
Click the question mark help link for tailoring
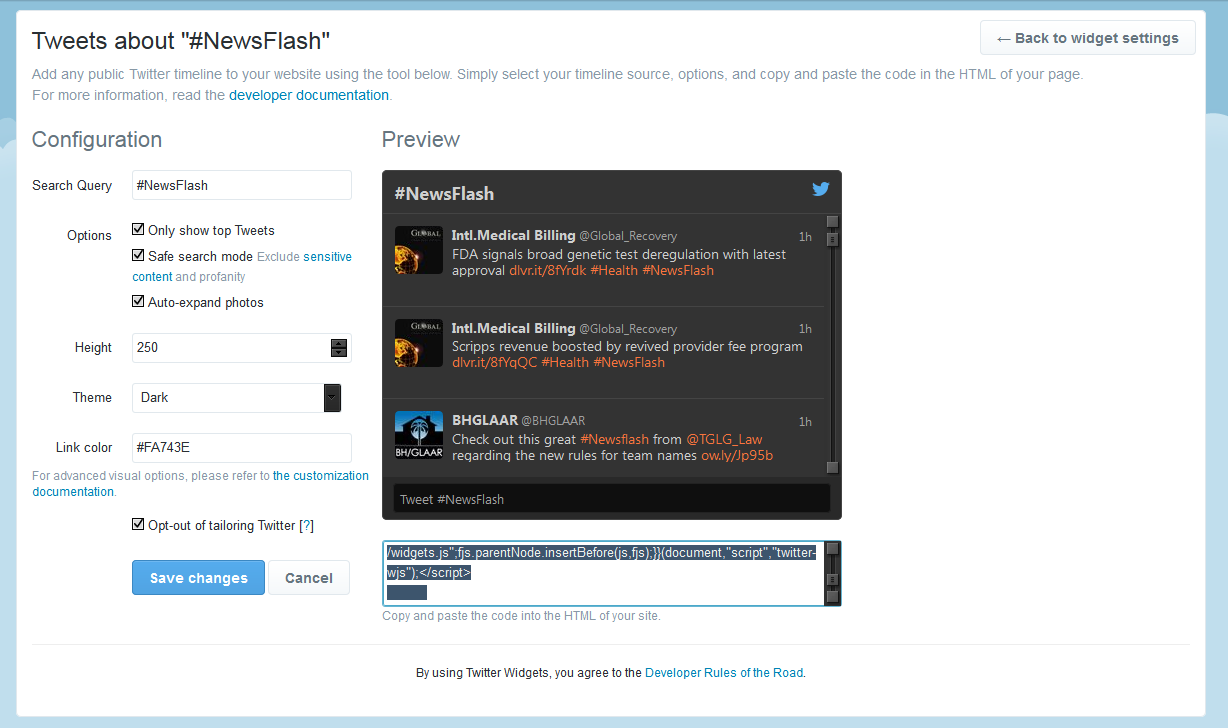click(x=307, y=525)
